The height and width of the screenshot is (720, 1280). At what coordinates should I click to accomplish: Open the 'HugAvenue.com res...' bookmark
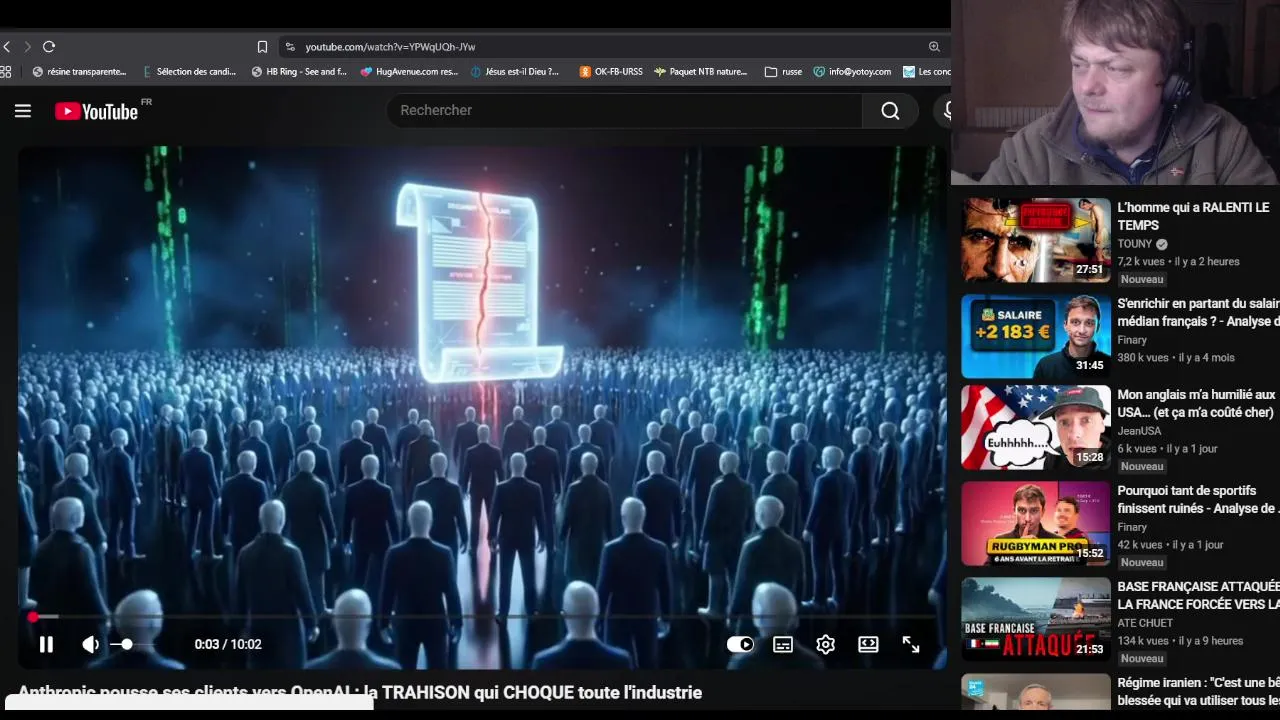[x=409, y=72]
